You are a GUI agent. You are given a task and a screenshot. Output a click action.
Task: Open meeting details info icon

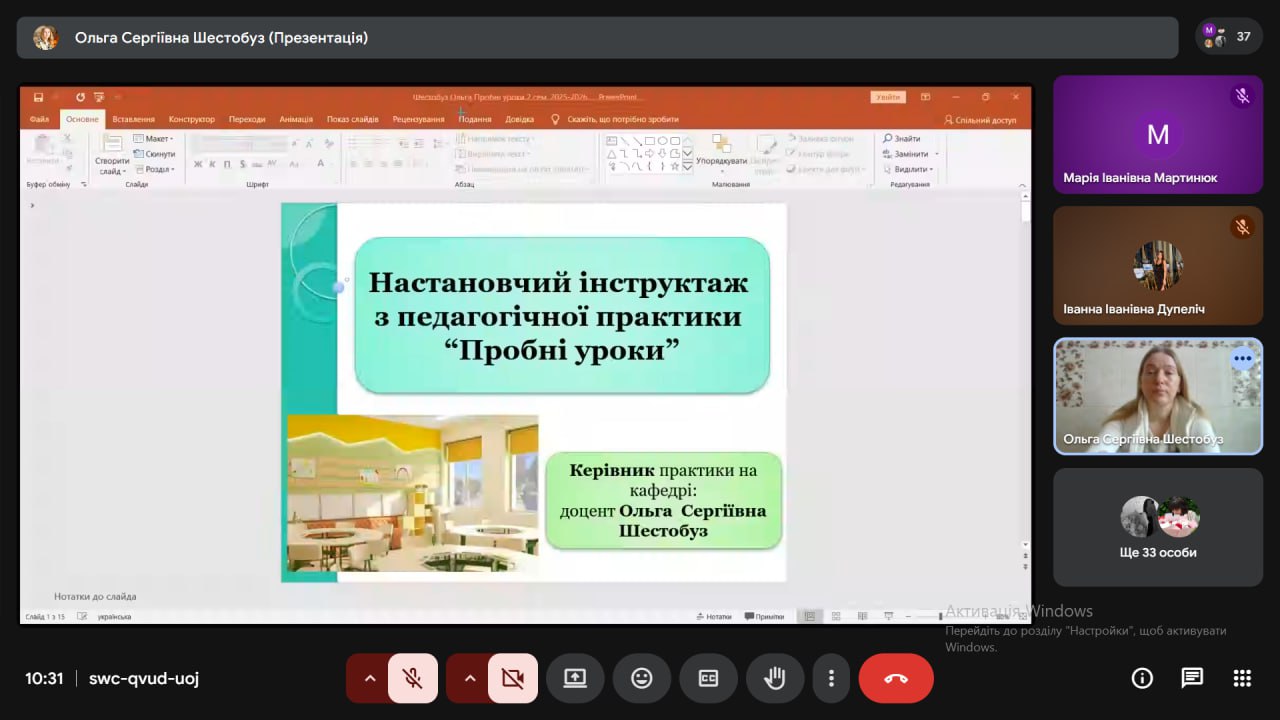(1142, 678)
